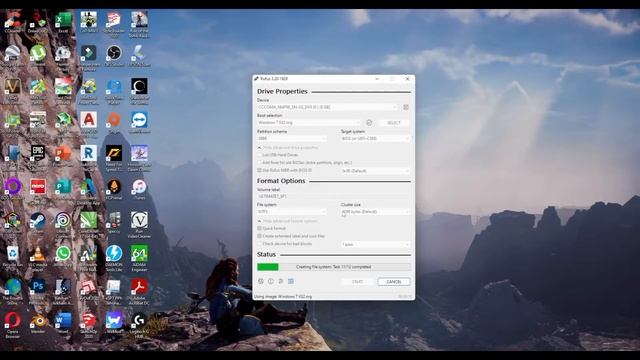Image resolution: width=640 pixels, height=360 pixels.
Task: Collapse the advanced format options section
Action: coord(287,221)
